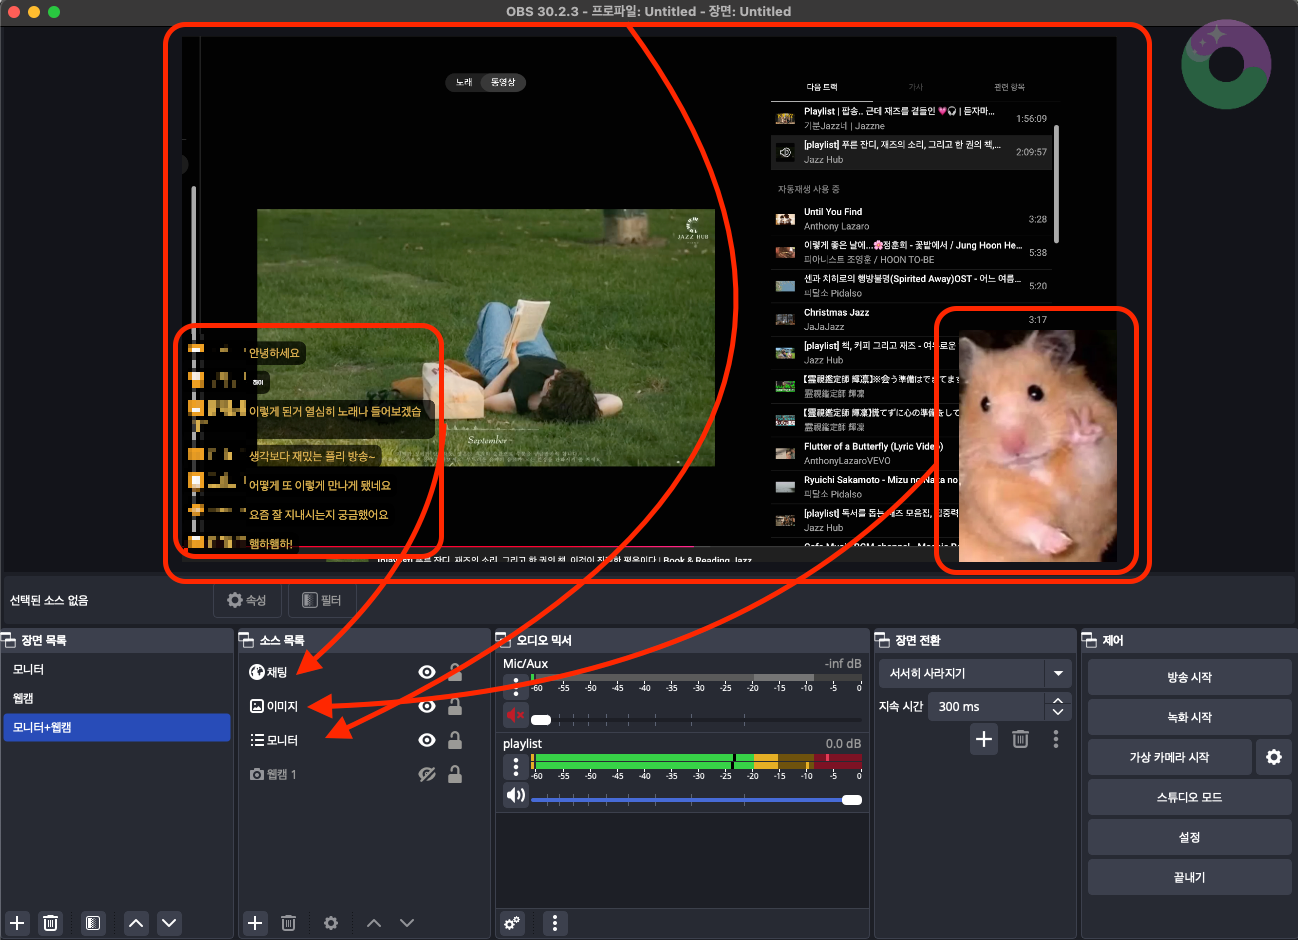Open transition three-dot properties menu in 장면 전환

1056,739
